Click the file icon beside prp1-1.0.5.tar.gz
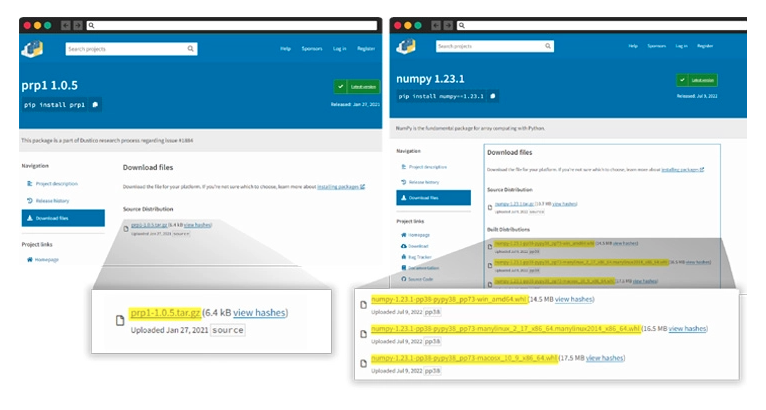Image resolution: width=766 pixels, height=410 pixels. pyautogui.click(x=126, y=228)
